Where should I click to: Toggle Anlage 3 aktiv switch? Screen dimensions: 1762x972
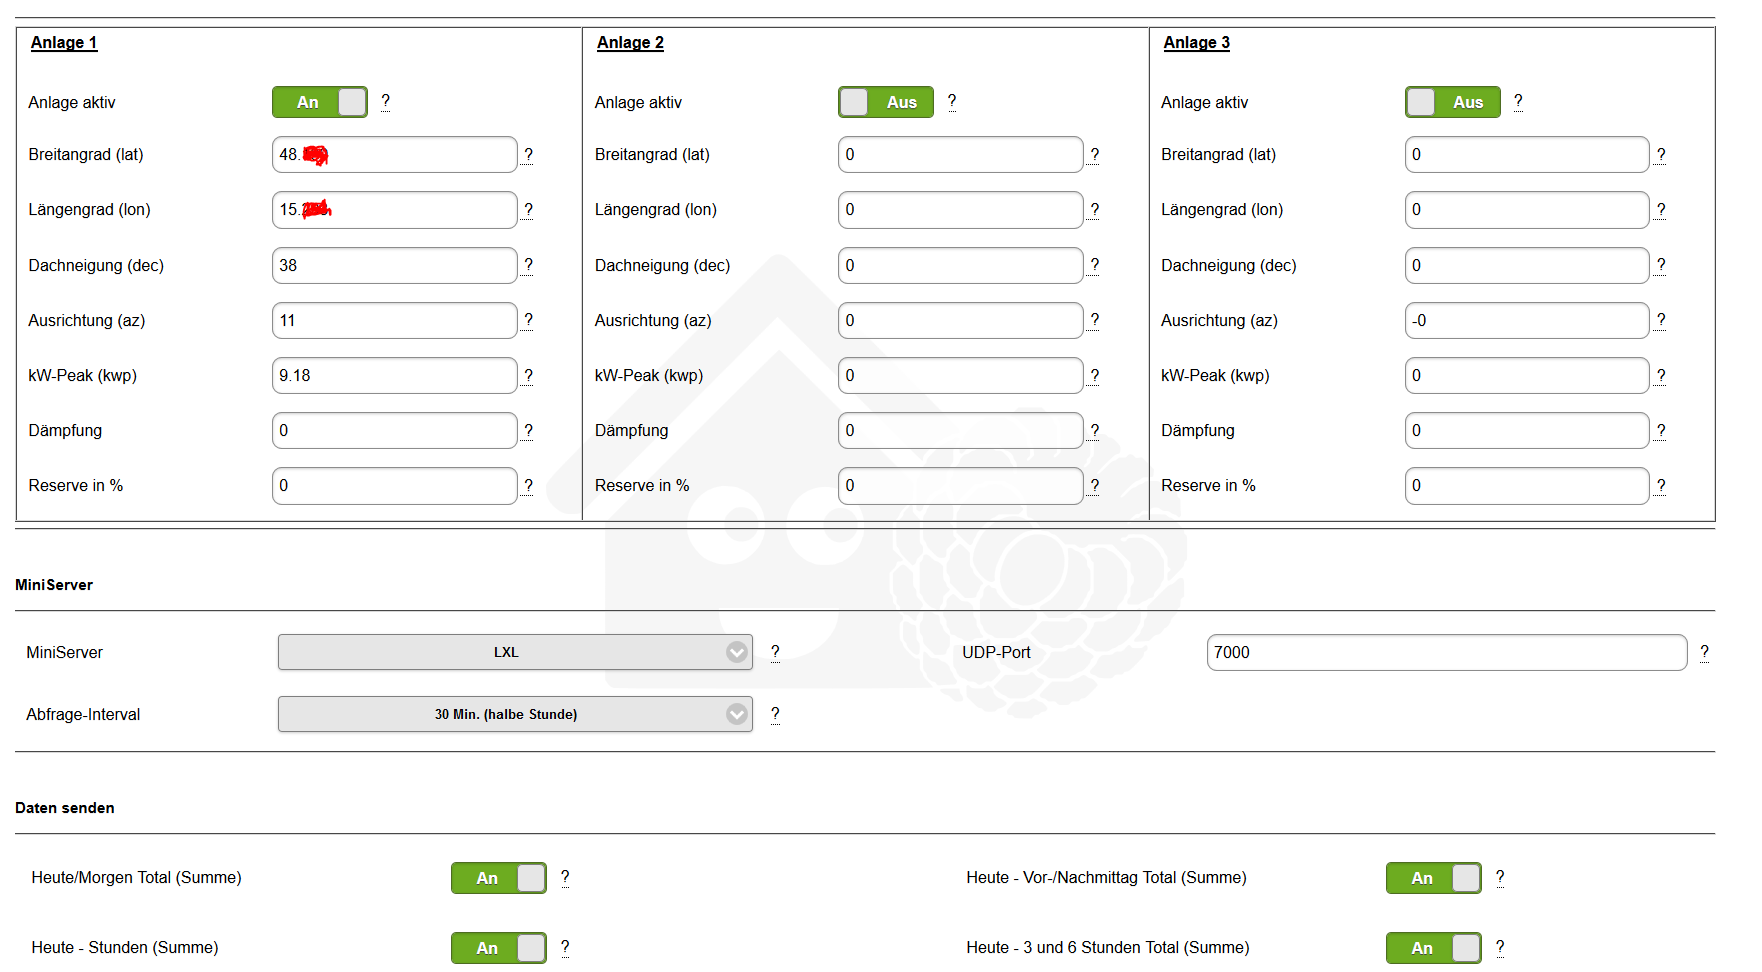click(x=1453, y=102)
